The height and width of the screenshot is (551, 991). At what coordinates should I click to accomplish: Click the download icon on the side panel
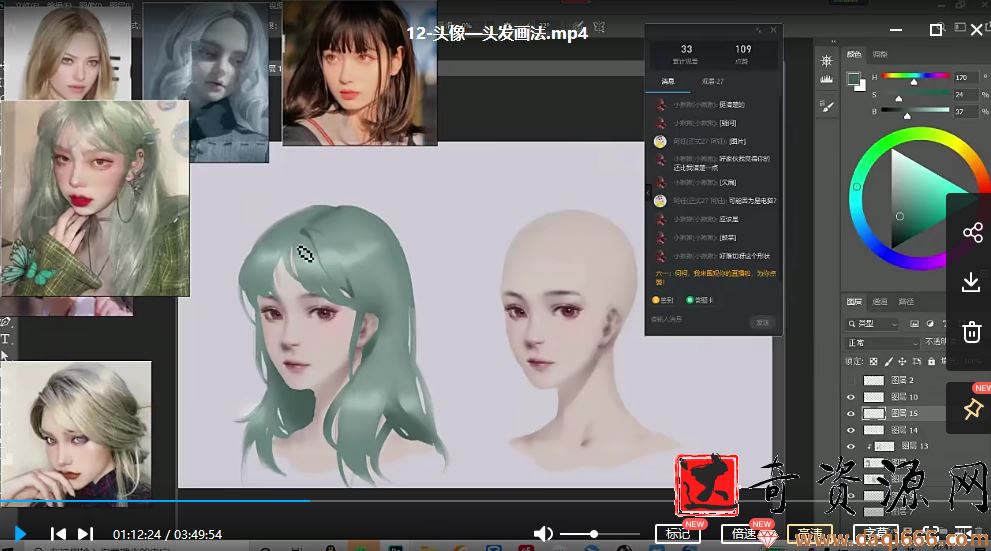[971, 282]
